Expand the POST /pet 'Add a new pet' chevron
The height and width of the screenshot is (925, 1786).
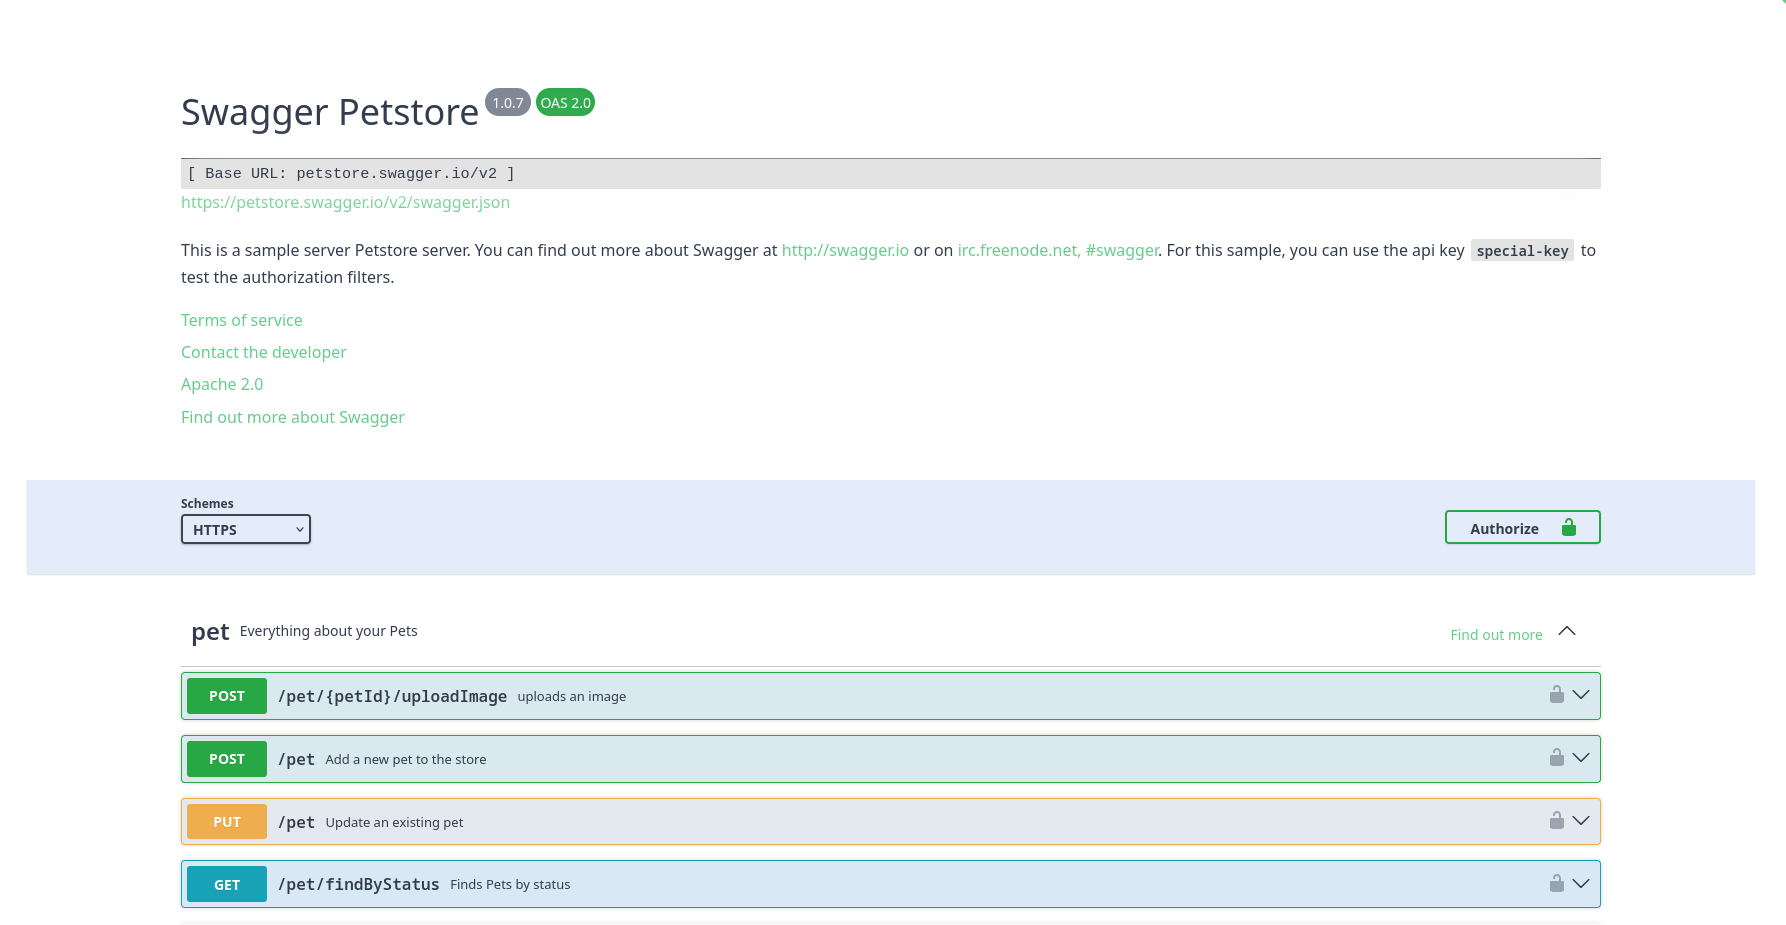click(x=1581, y=758)
